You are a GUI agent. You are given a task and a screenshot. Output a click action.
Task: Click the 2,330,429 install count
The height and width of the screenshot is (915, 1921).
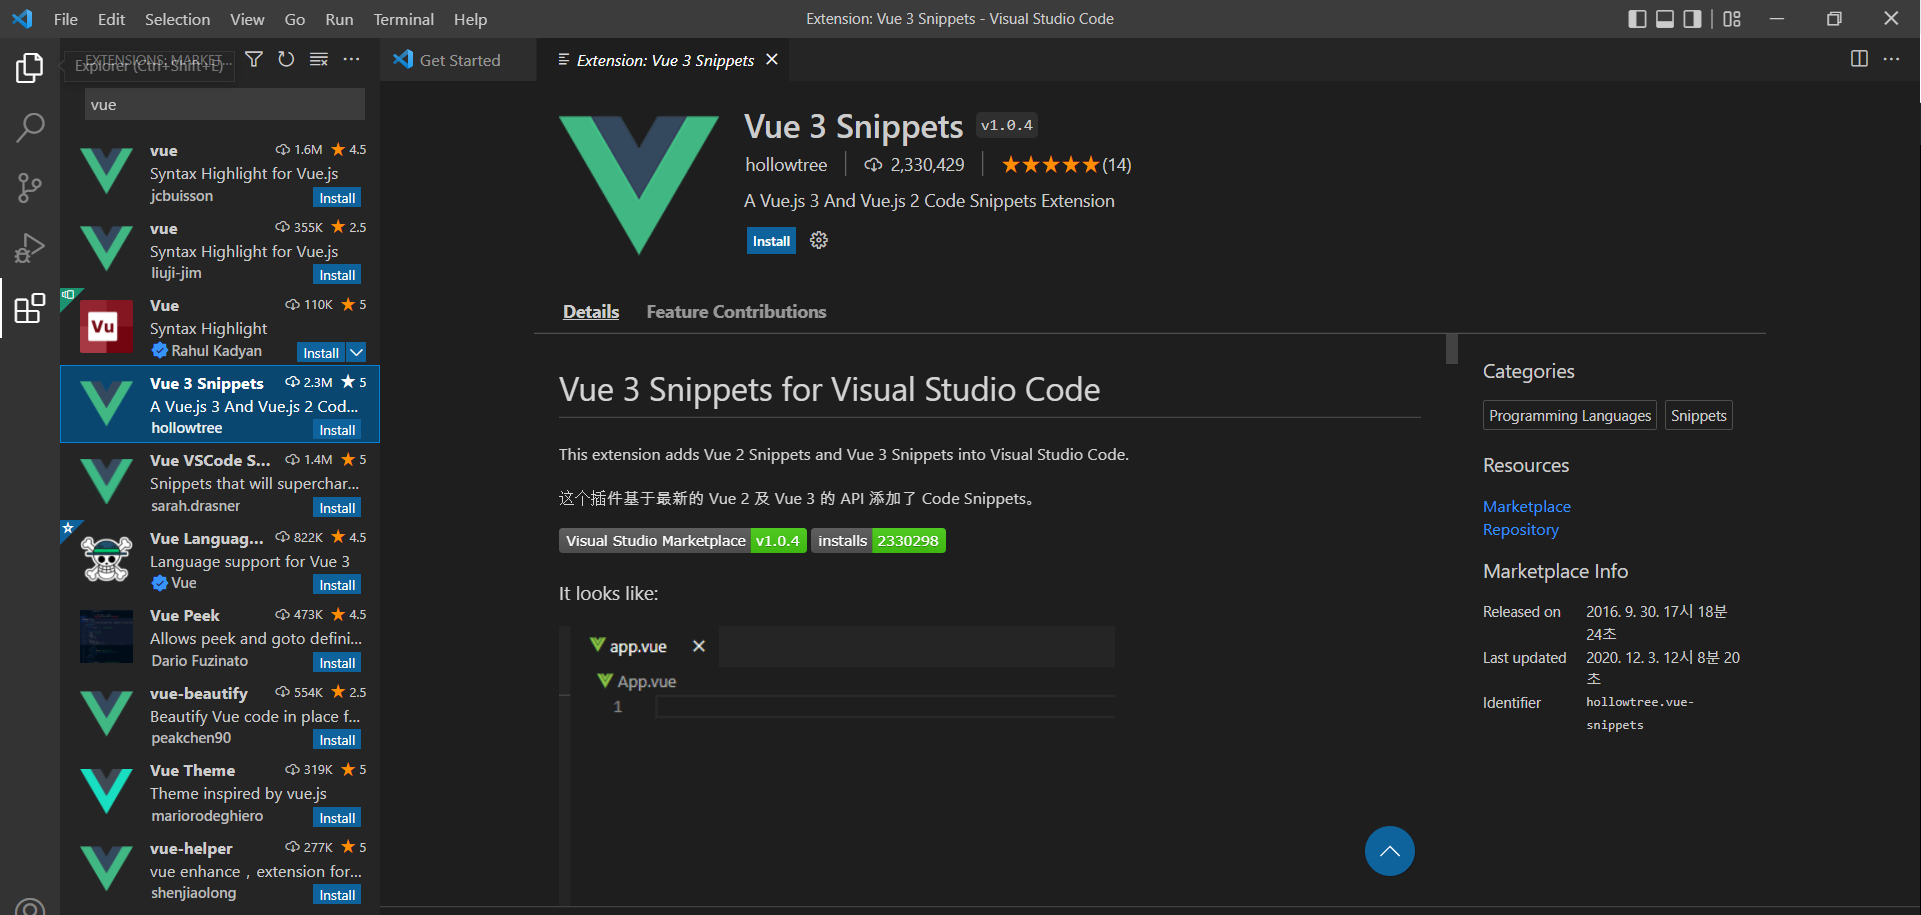click(x=914, y=165)
